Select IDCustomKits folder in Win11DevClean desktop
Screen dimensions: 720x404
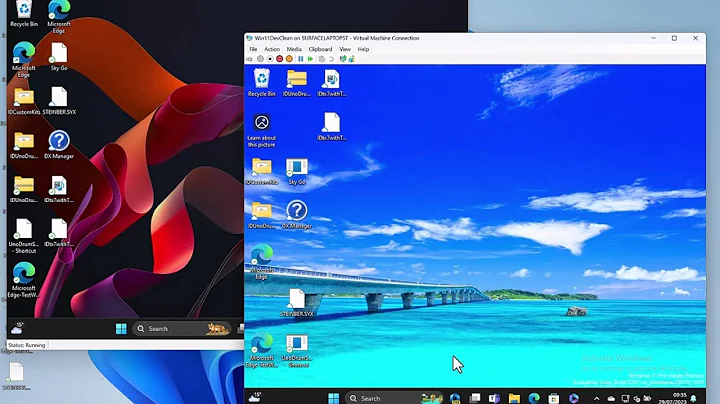(261, 171)
